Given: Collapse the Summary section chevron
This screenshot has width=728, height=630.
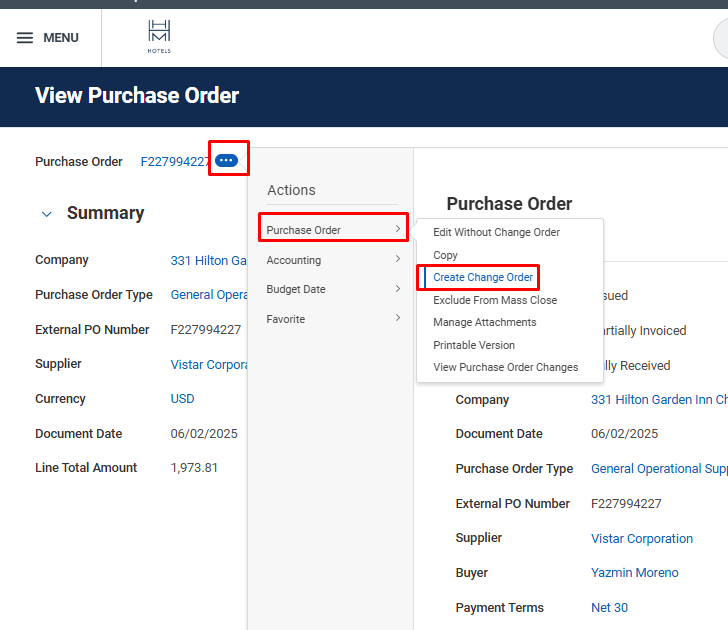Looking at the screenshot, I should click(x=46, y=214).
